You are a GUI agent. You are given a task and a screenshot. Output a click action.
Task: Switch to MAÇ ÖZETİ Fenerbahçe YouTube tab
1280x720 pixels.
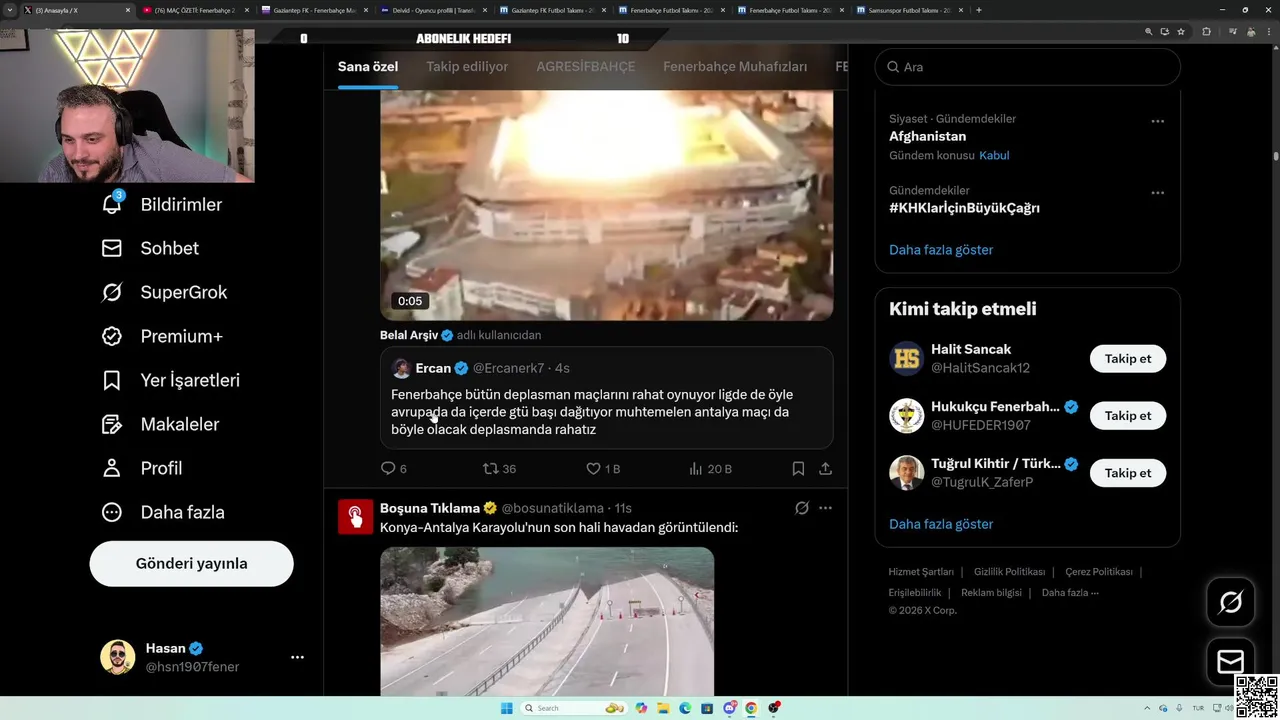point(195,10)
